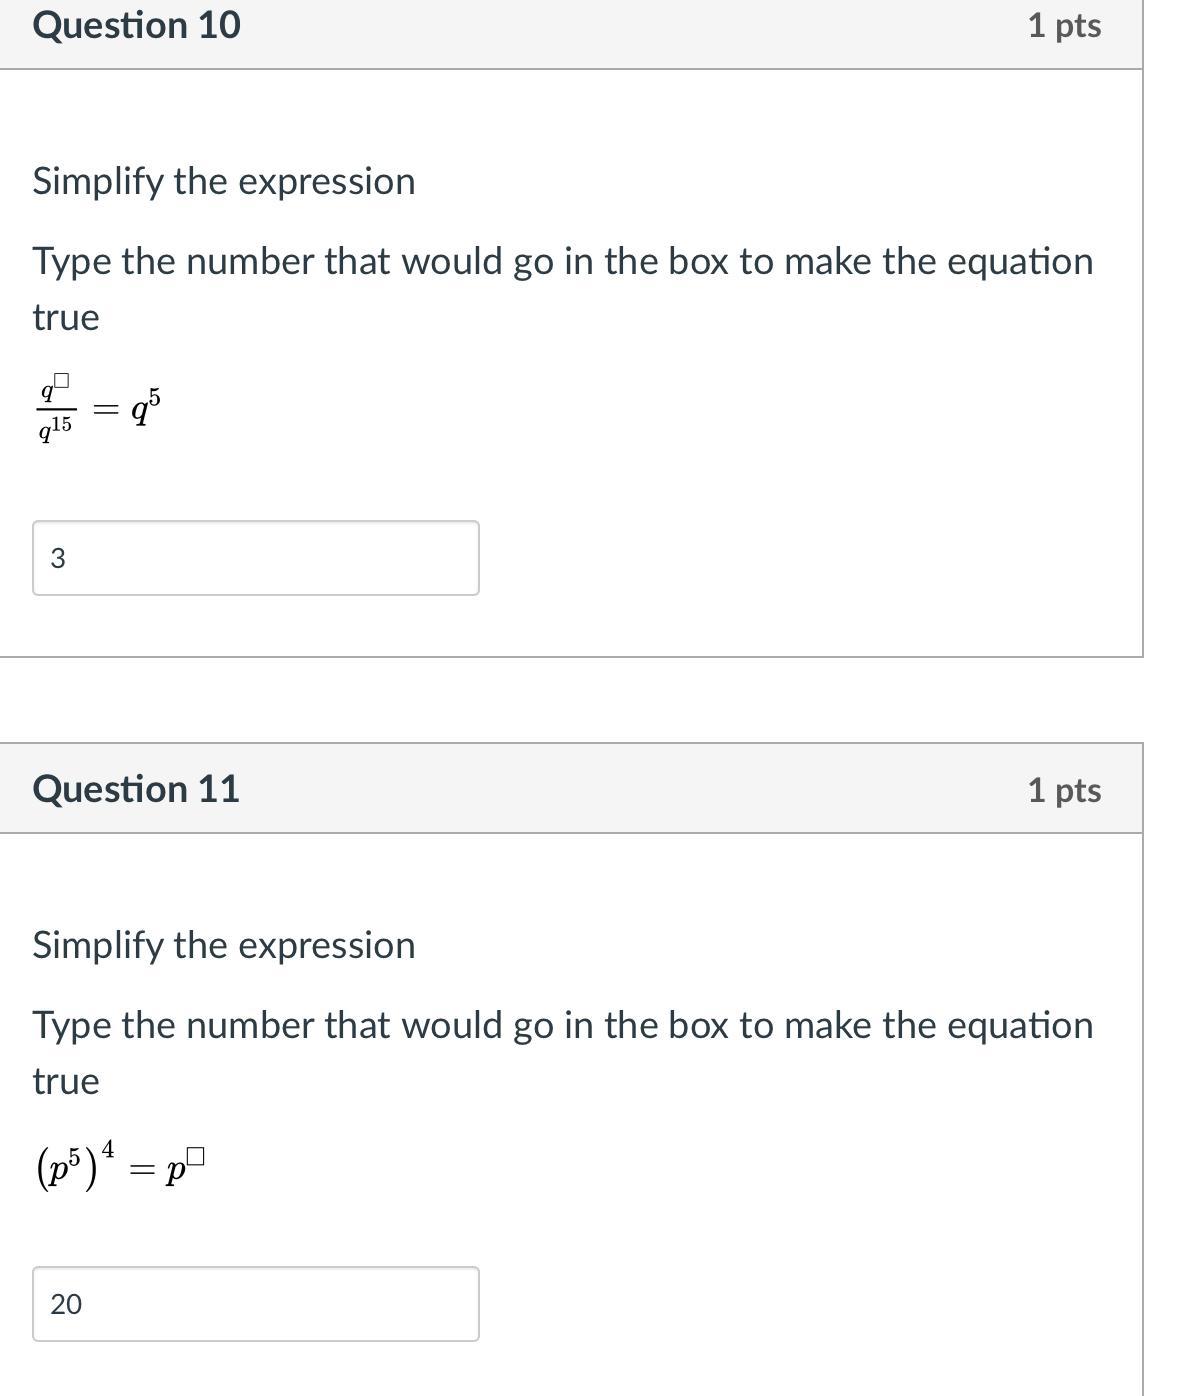The height and width of the screenshot is (1396, 1178).
Task: Click the fraction bar in the q expression
Action: (x=56, y=407)
